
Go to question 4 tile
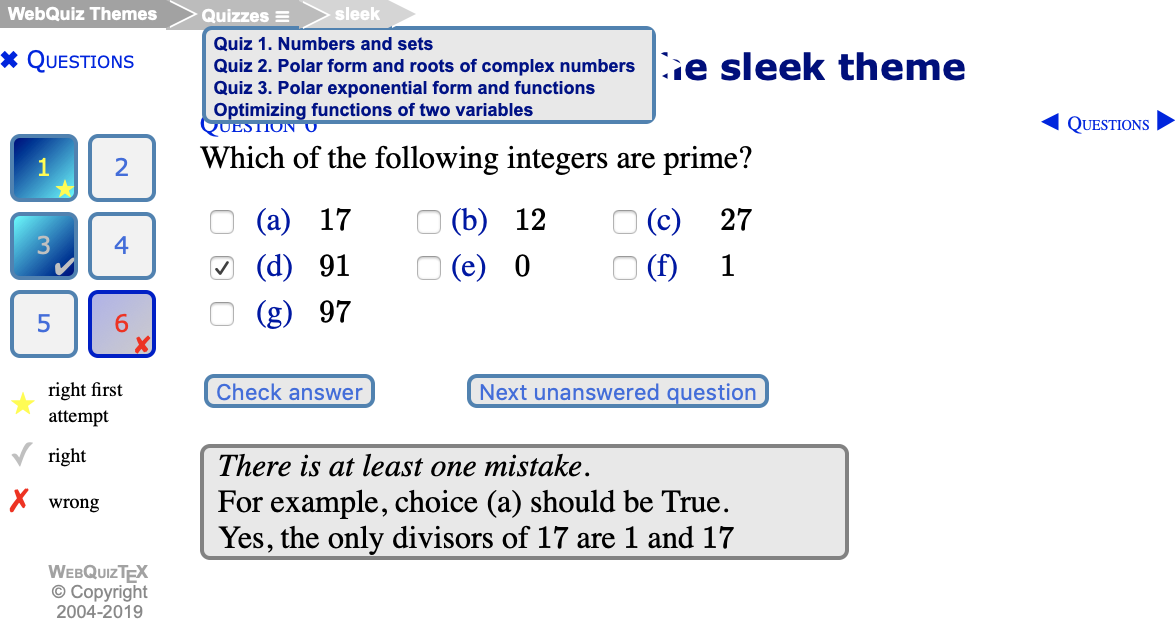(x=122, y=246)
